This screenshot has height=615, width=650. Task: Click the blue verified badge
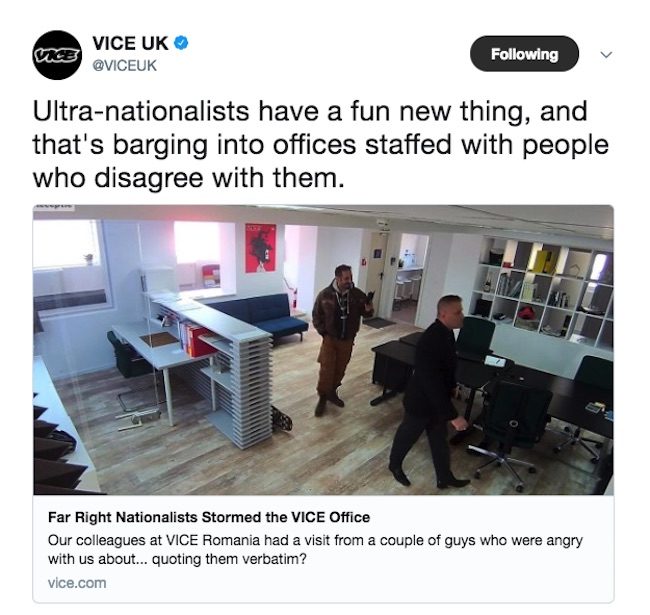[x=181, y=43]
